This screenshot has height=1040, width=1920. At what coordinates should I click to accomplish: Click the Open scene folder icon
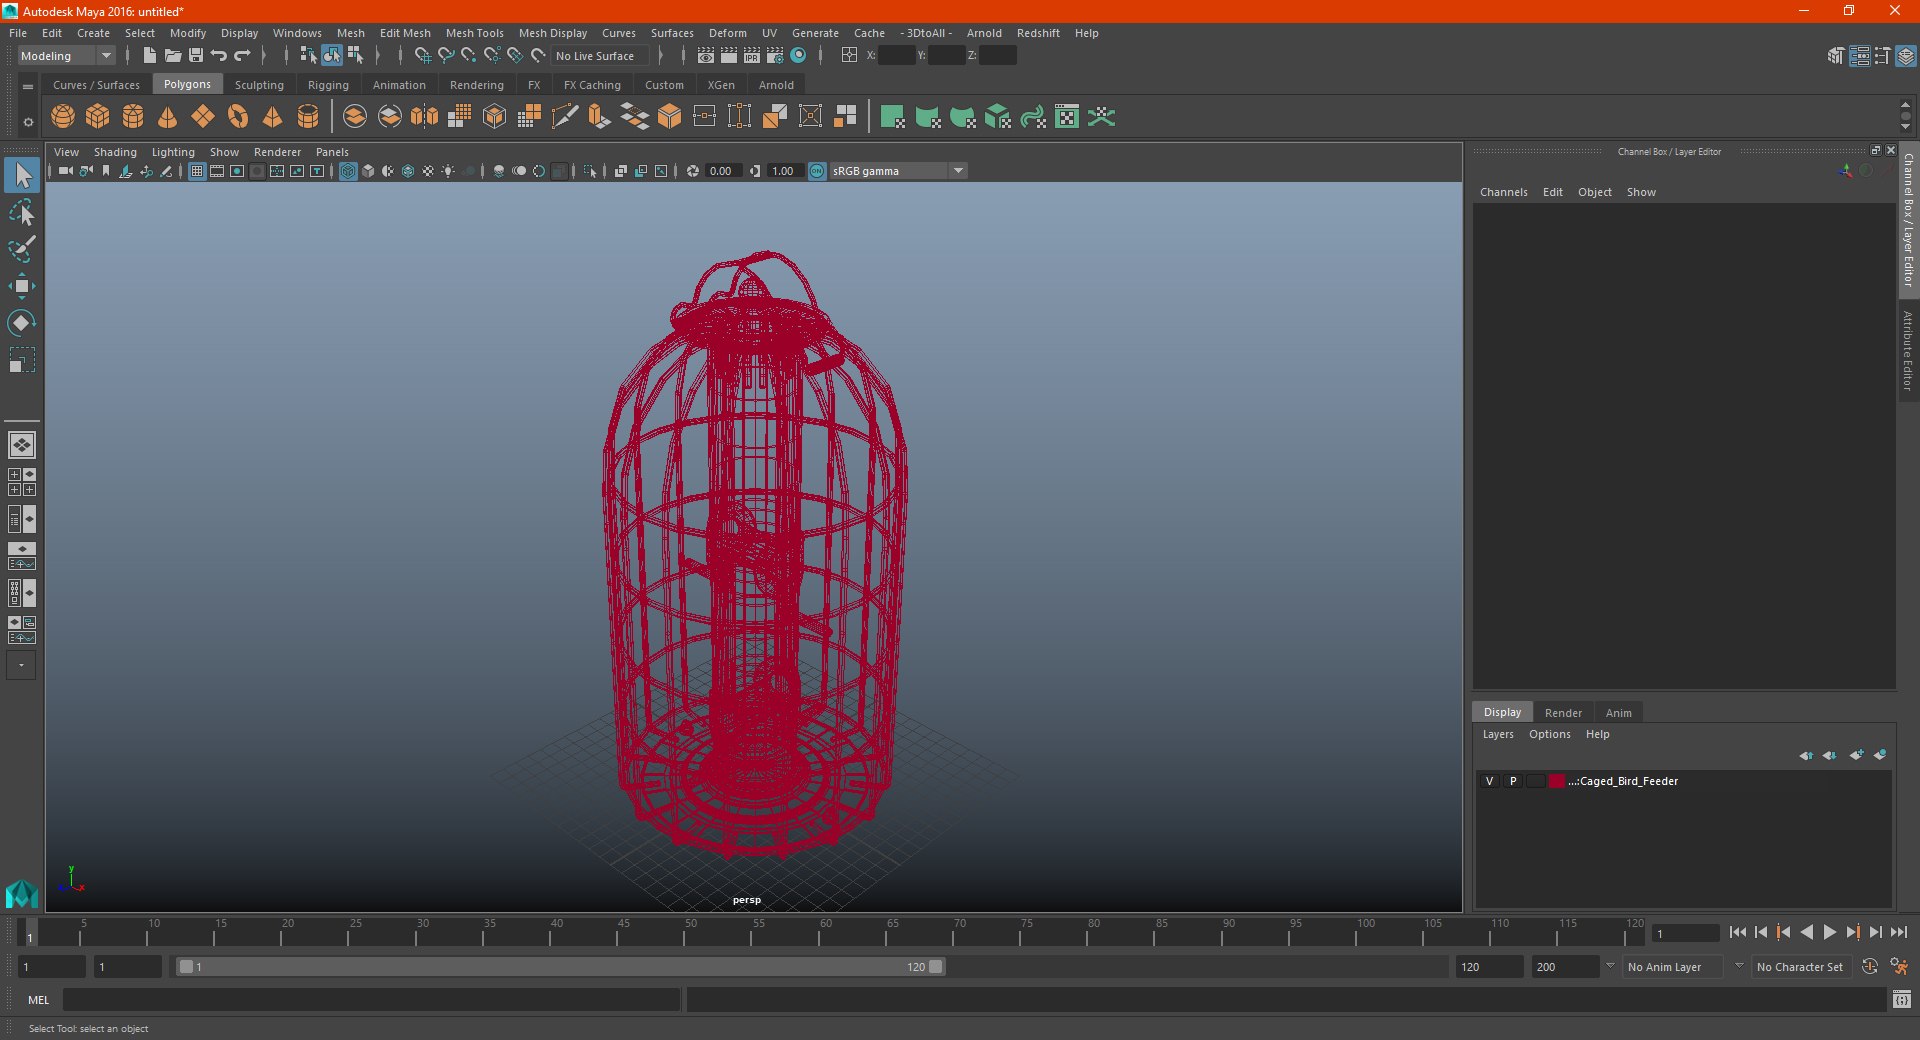(173, 56)
